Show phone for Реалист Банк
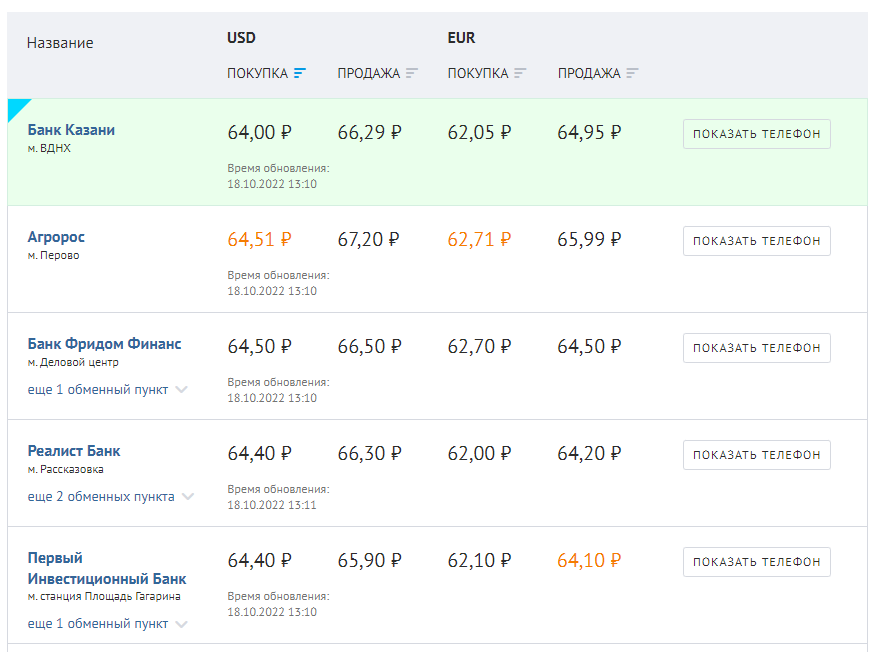Viewport: 873px width, 652px height. (x=757, y=455)
